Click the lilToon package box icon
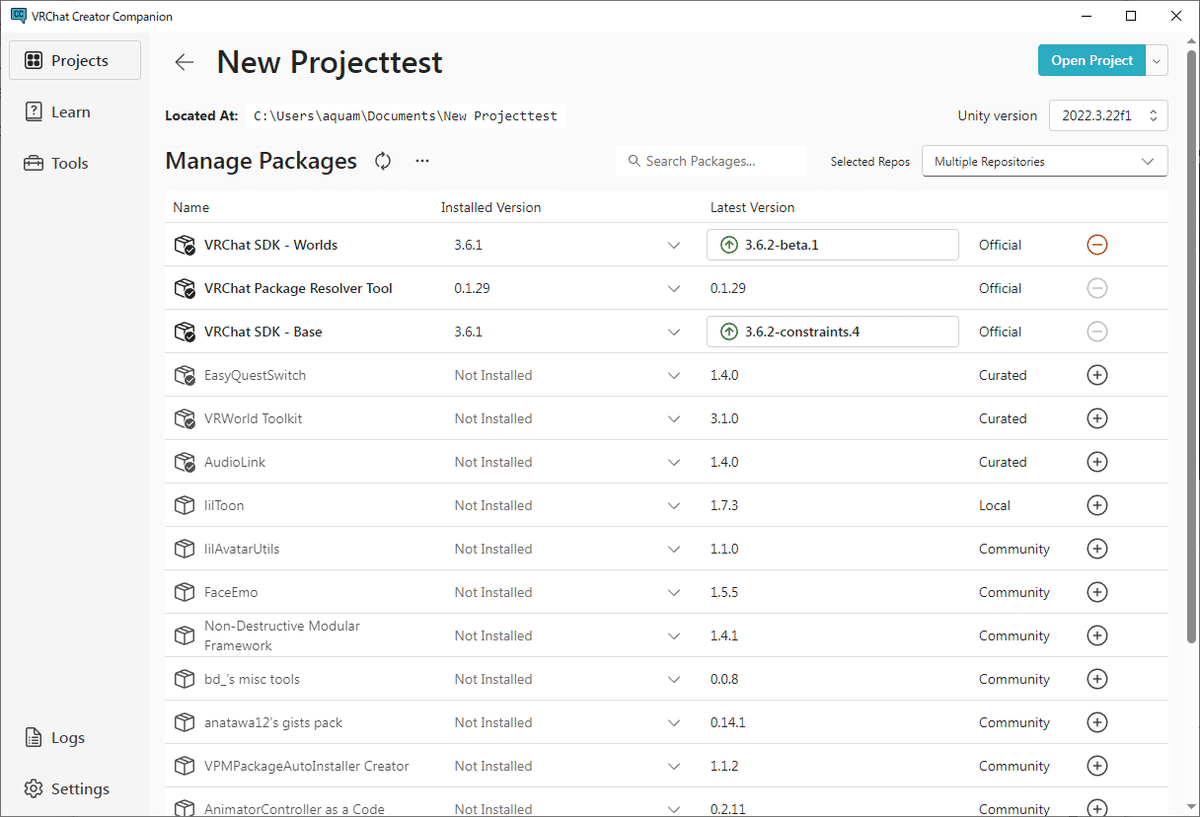1200x817 pixels. [x=184, y=506]
